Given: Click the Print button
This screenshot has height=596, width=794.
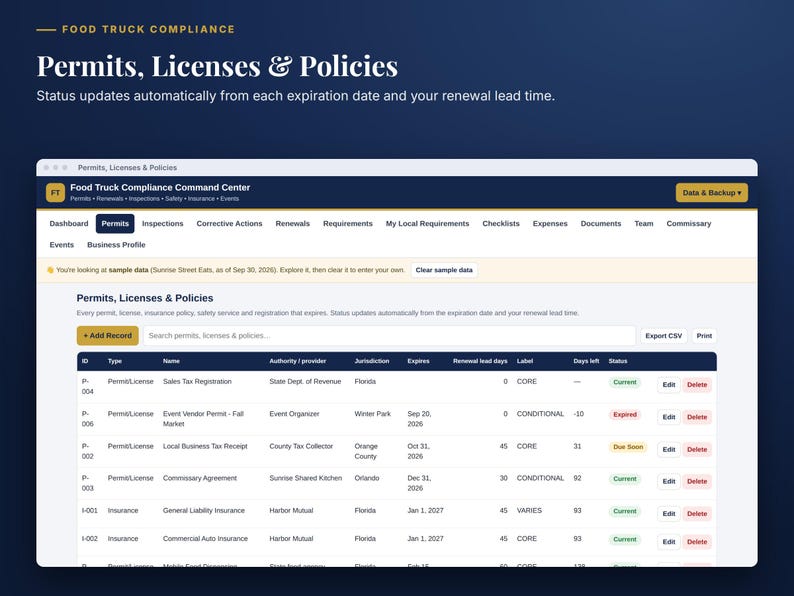Looking at the screenshot, I should point(704,336).
